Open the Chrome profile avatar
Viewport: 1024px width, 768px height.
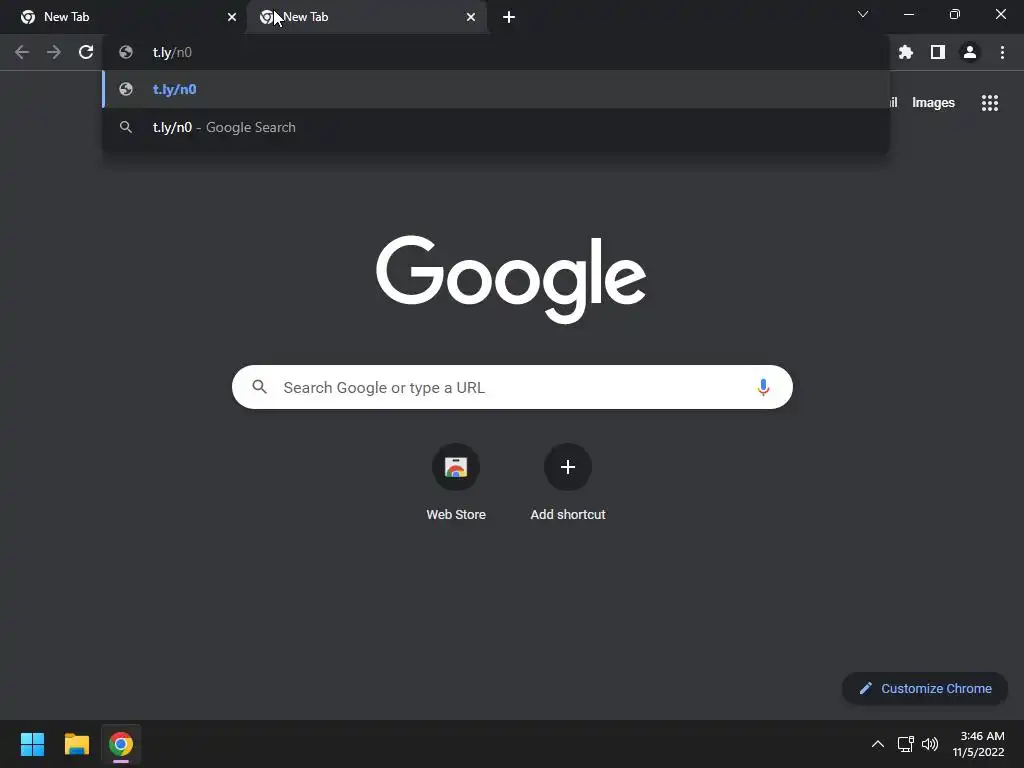pyautogui.click(x=970, y=52)
